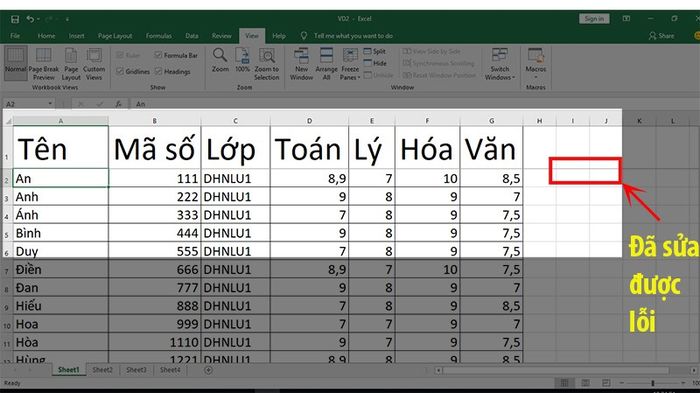
Task: Click the zoom out minus button
Action: 621,383
